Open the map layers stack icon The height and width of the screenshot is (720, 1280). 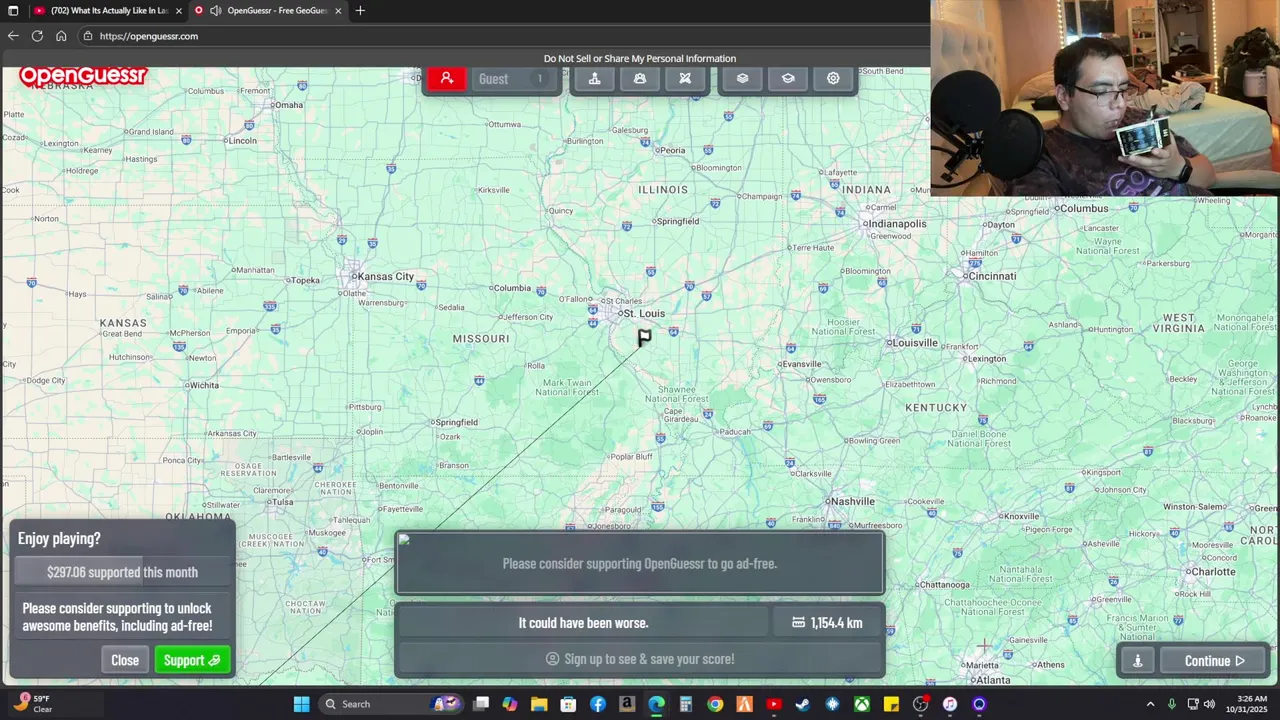click(x=742, y=79)
